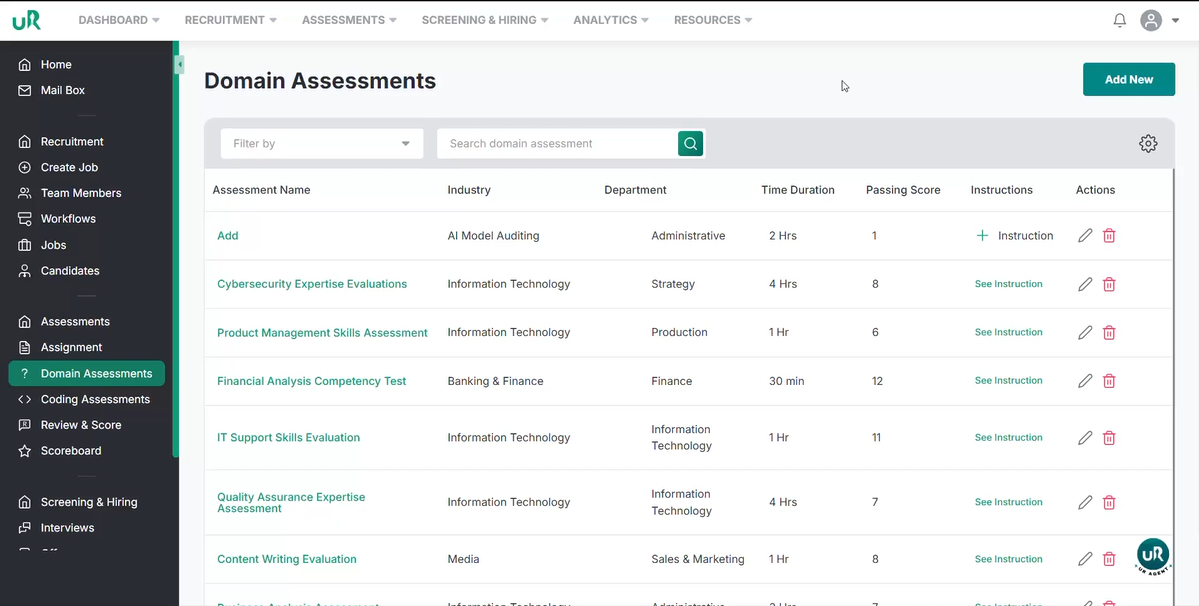Open the Analytics menu

[x=610, y=20]
